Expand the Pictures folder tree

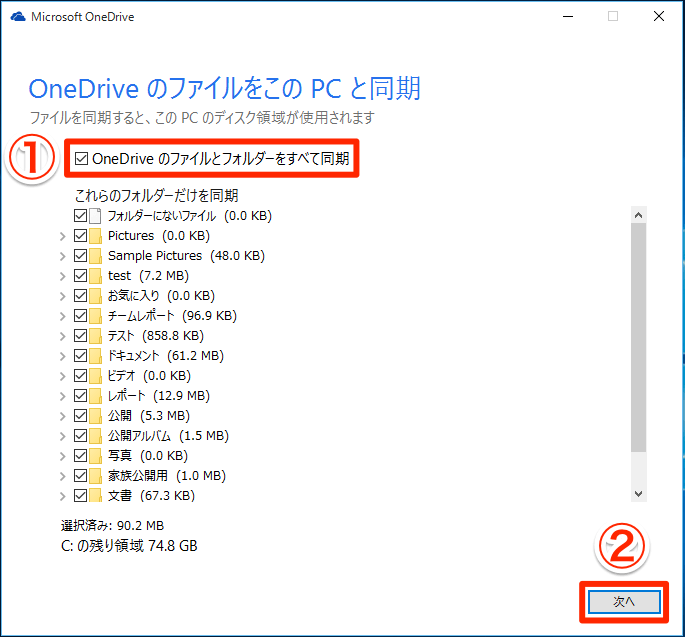tap(62, 236)
